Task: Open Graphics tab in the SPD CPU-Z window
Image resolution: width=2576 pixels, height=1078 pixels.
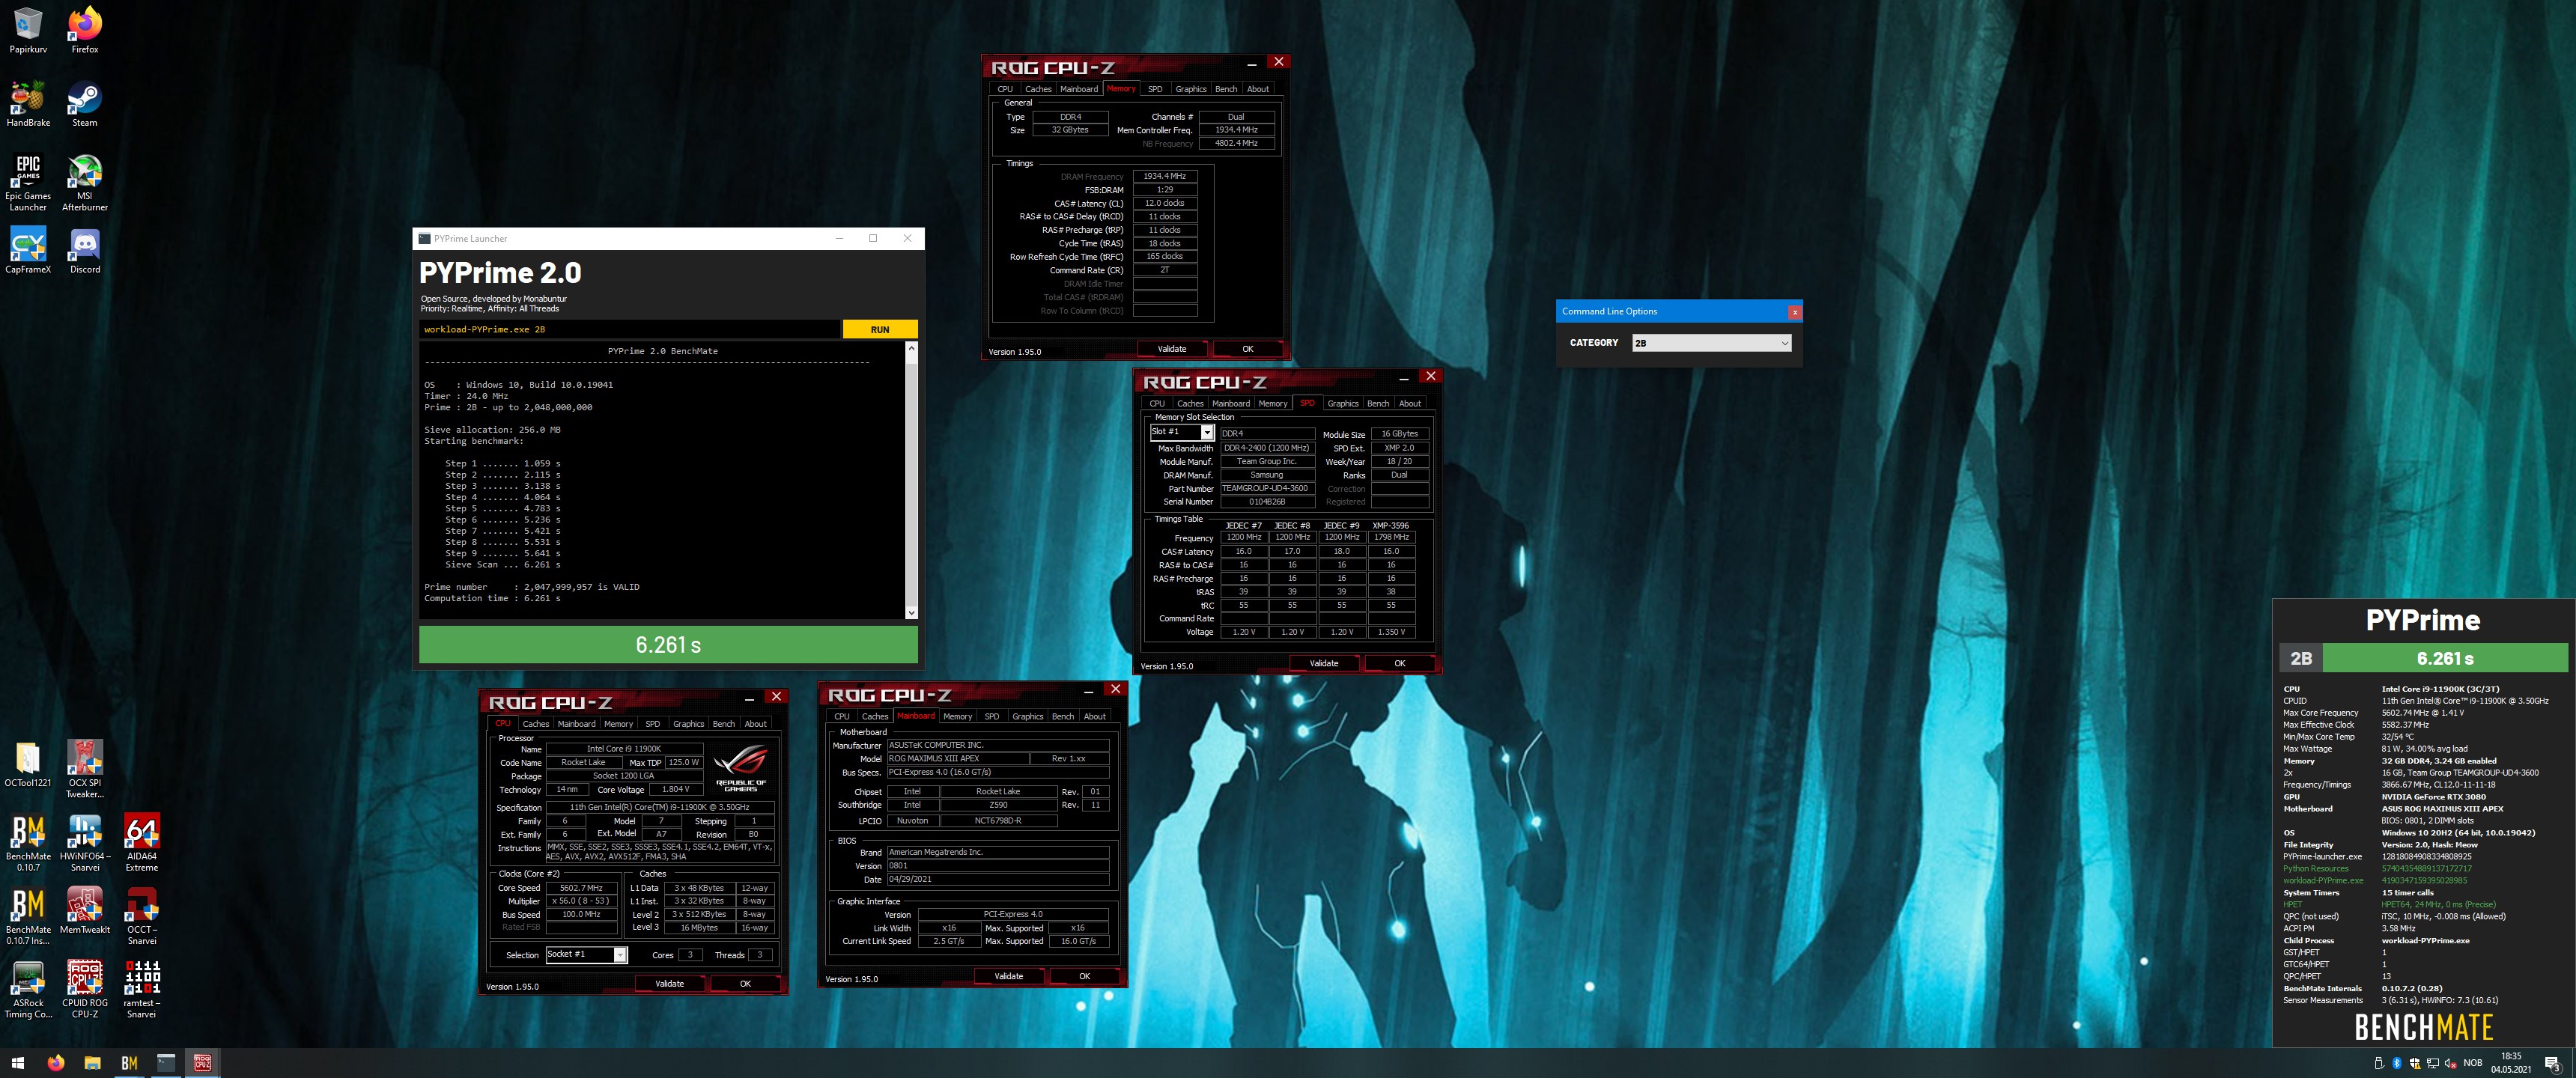Action: 1343,403
